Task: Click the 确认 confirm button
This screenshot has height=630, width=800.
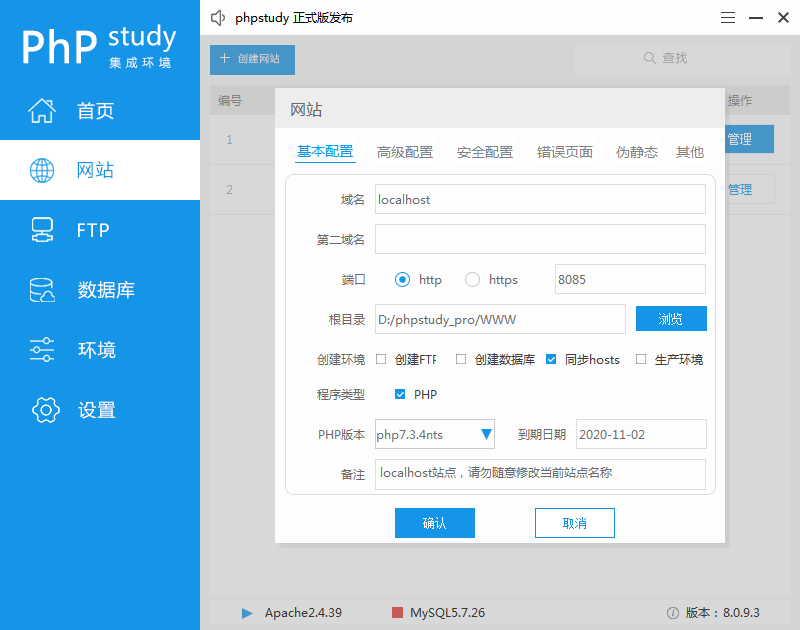Action: tap(435, 523)
